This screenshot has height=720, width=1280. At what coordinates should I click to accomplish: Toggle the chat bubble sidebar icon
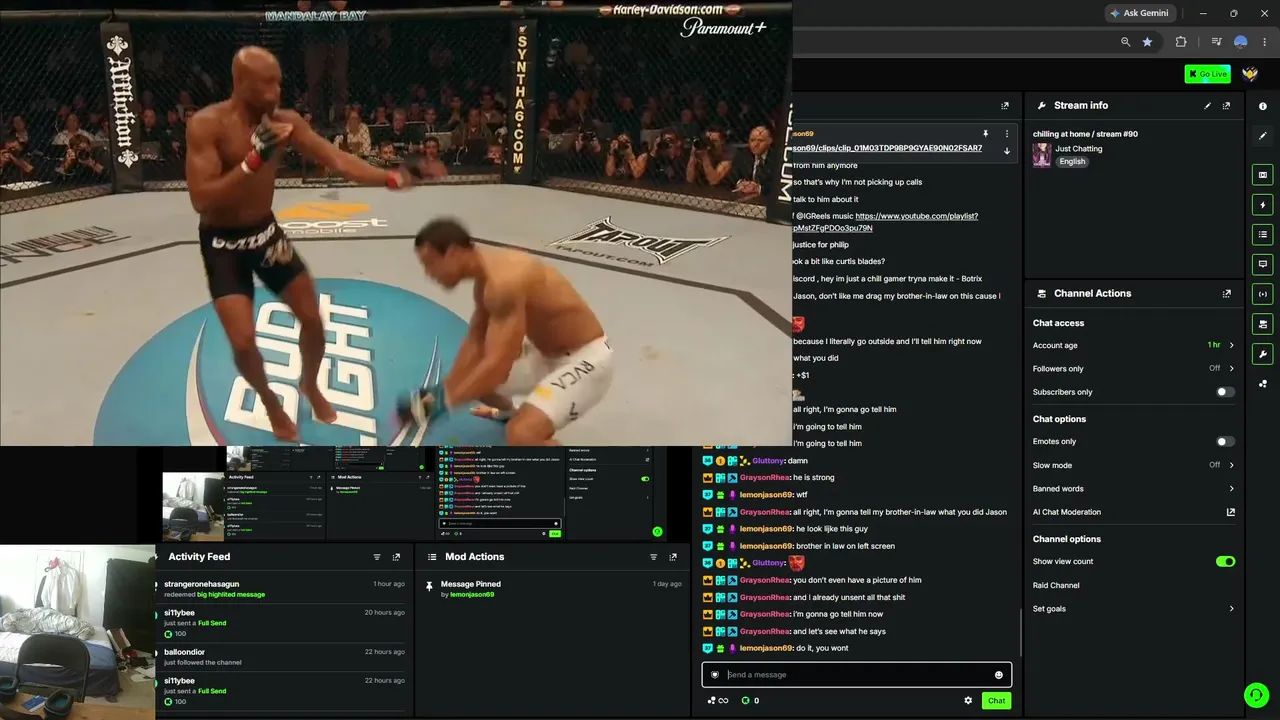tap(1263, 264)
